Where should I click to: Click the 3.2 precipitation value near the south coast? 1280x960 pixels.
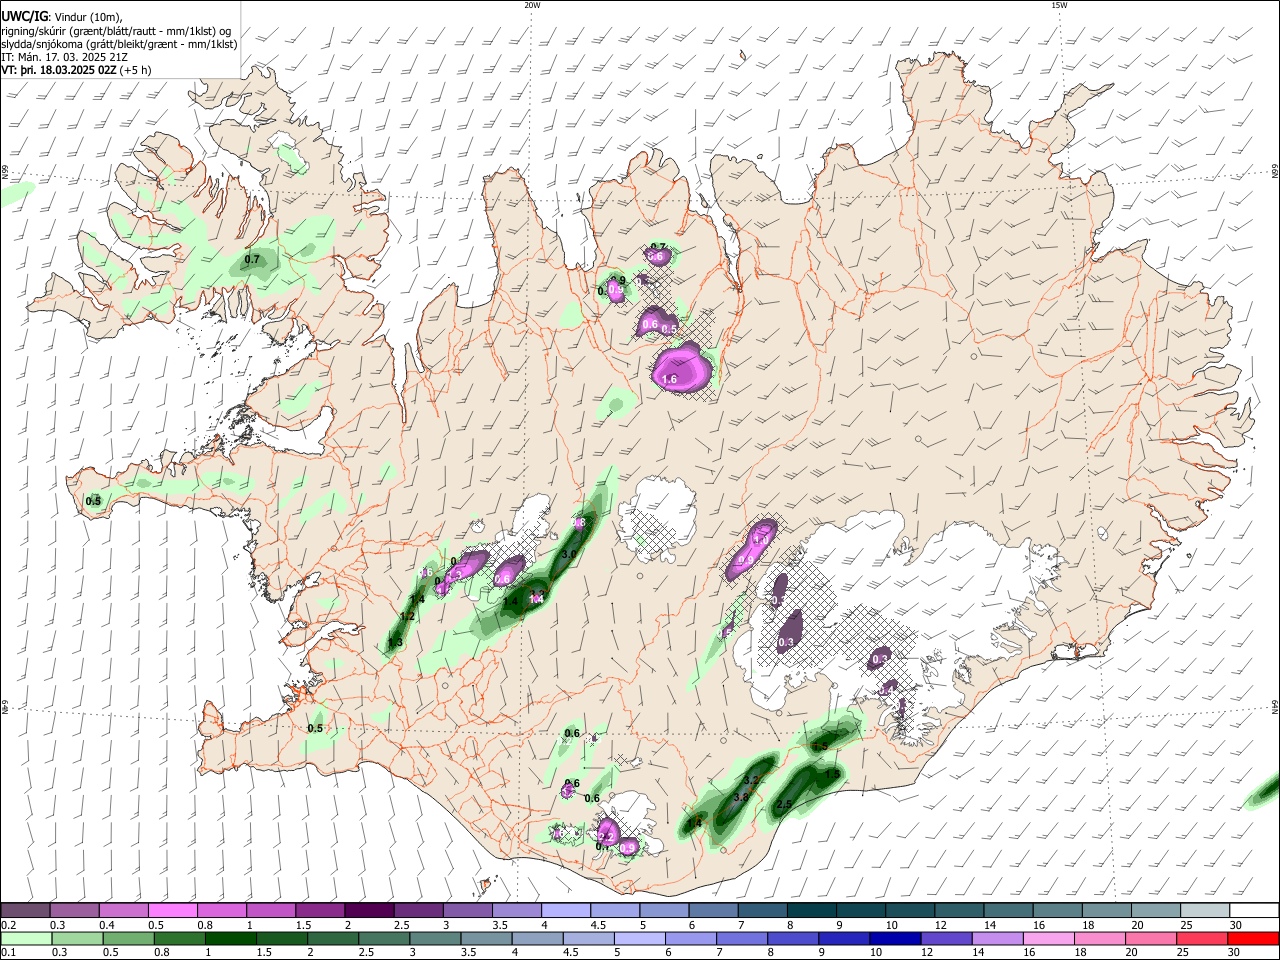[x=753, y=779]
